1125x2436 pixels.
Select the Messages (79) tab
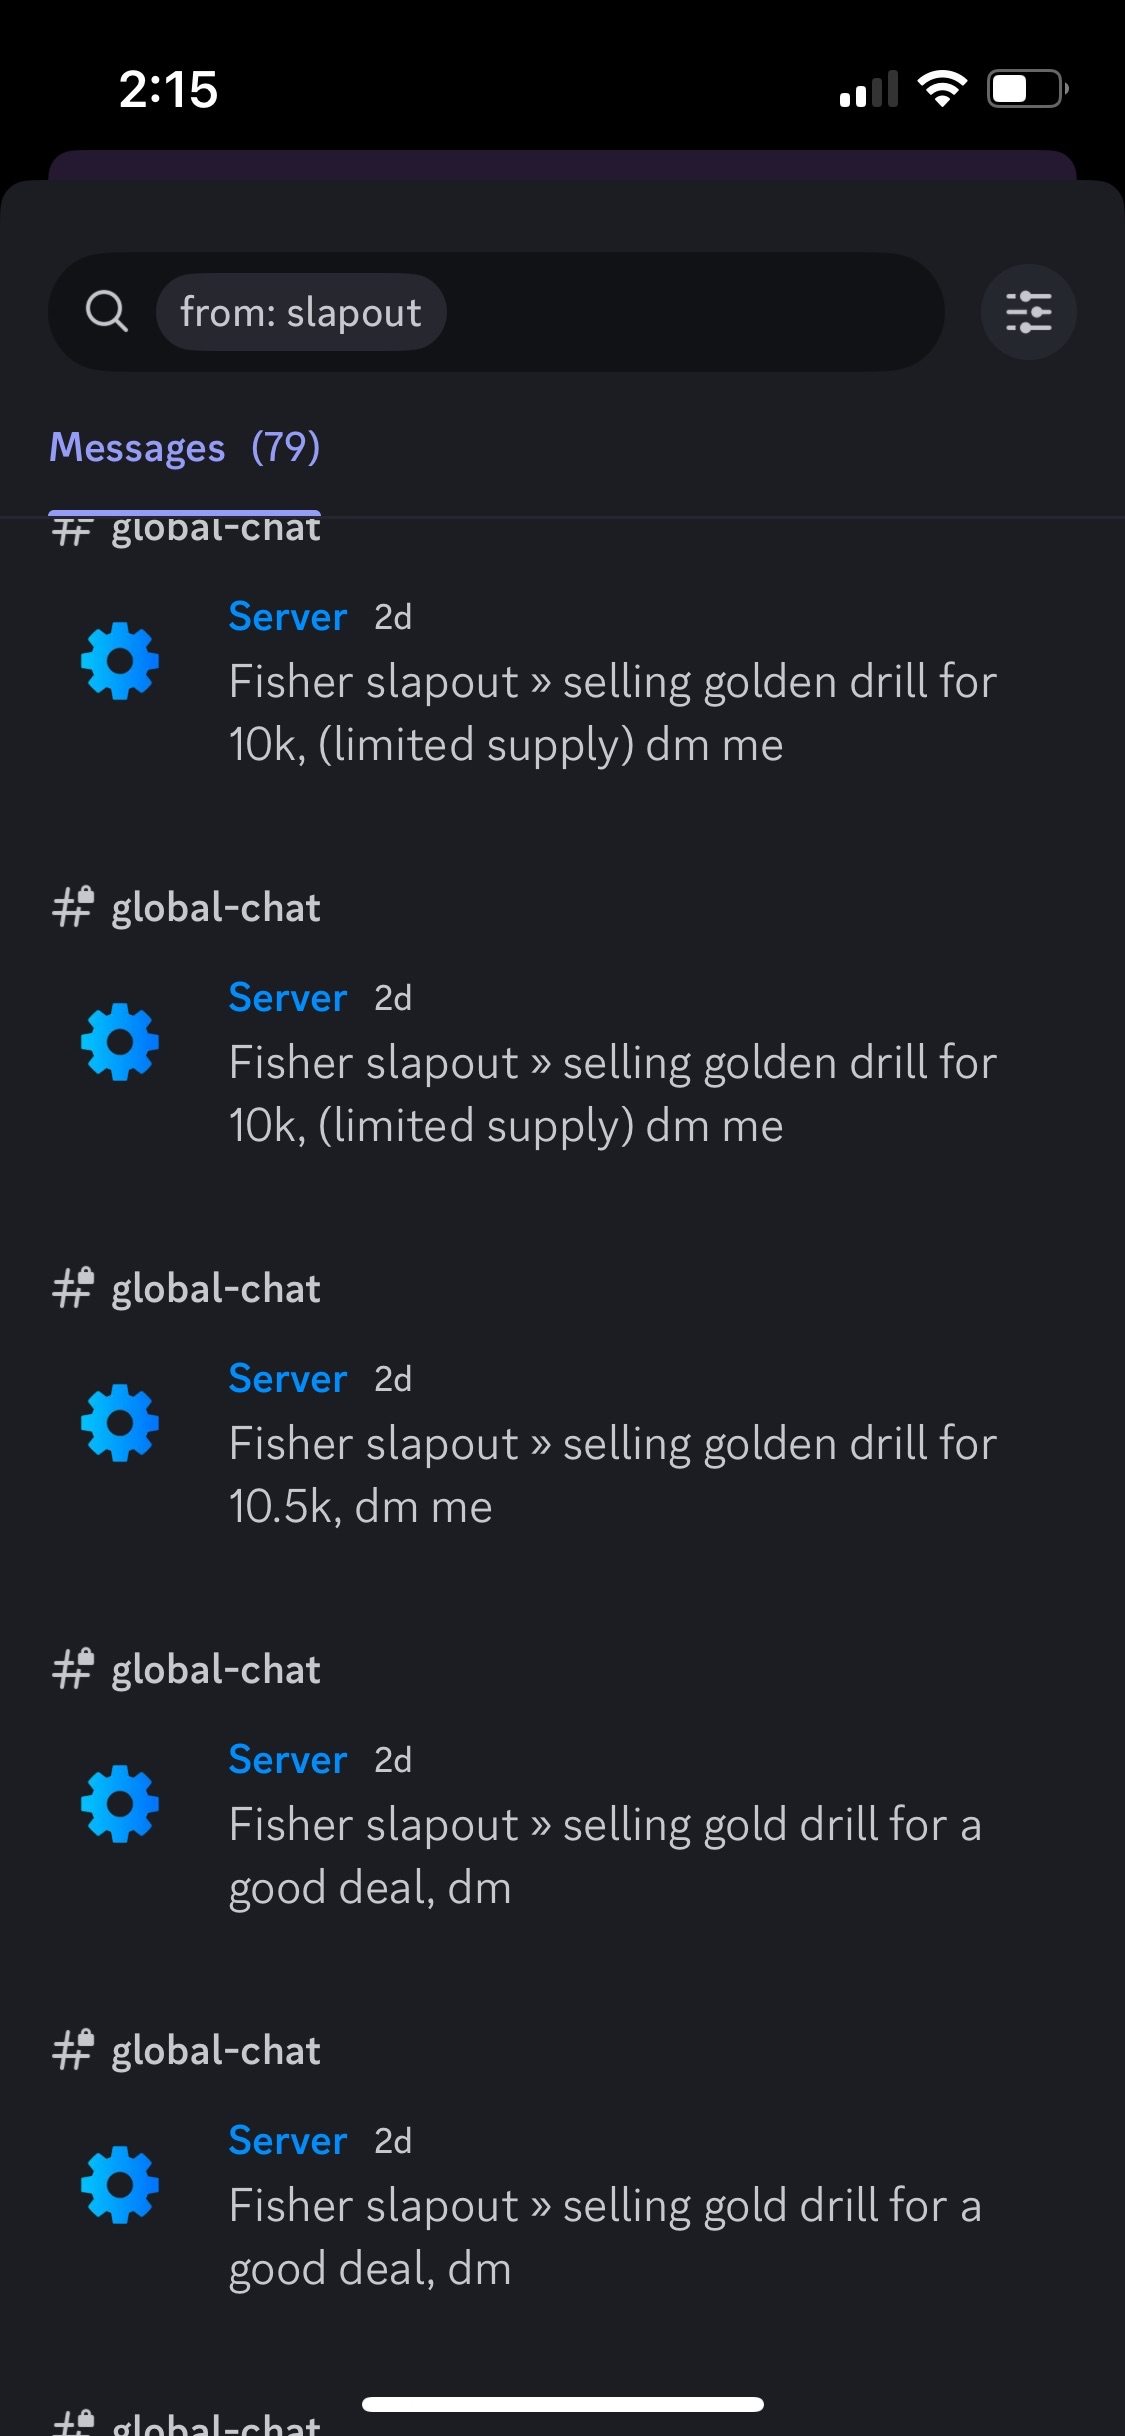click(185, 448)
